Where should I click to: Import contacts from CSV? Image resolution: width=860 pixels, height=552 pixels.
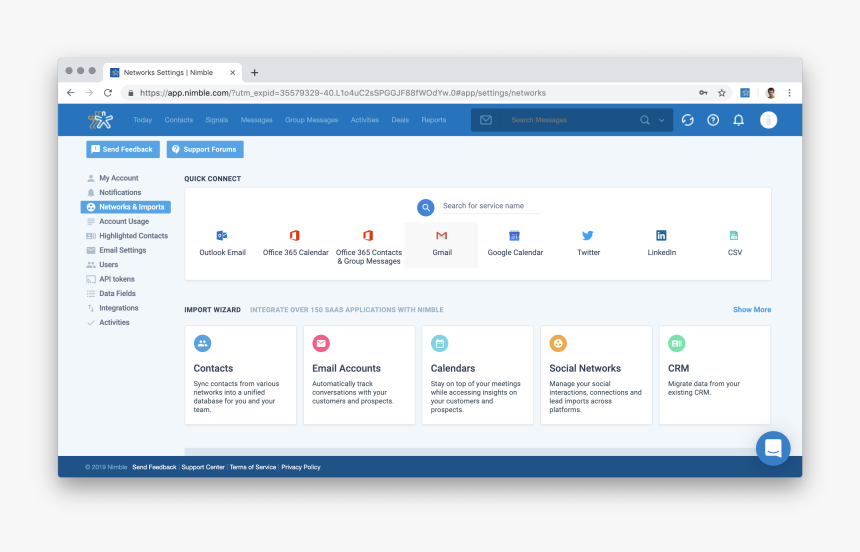click(734, 245)
